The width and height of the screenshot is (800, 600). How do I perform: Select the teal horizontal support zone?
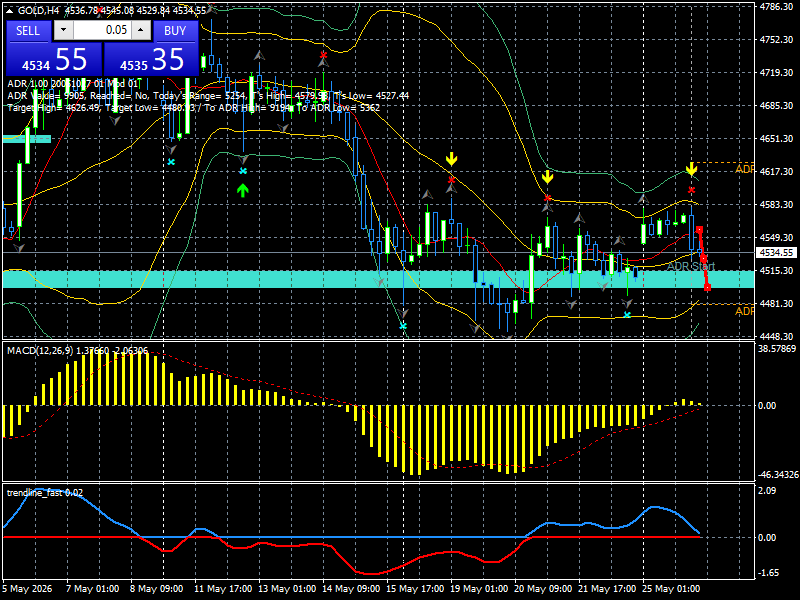coord(378,279)
